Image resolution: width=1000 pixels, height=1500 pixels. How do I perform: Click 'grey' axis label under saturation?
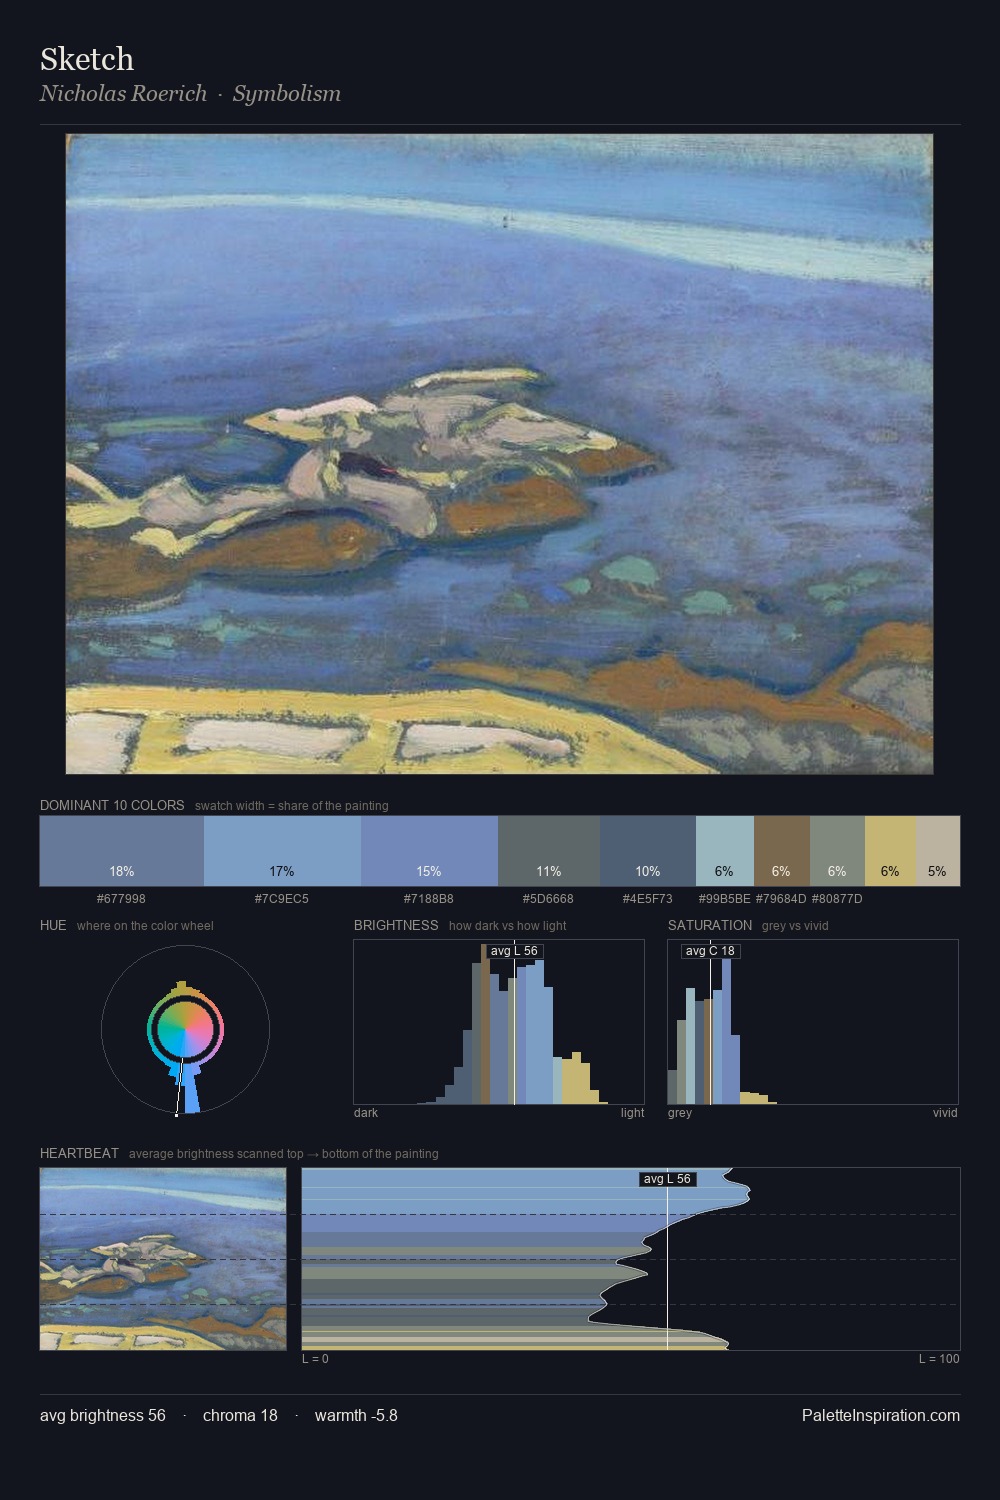click(x=680, y=1113)
